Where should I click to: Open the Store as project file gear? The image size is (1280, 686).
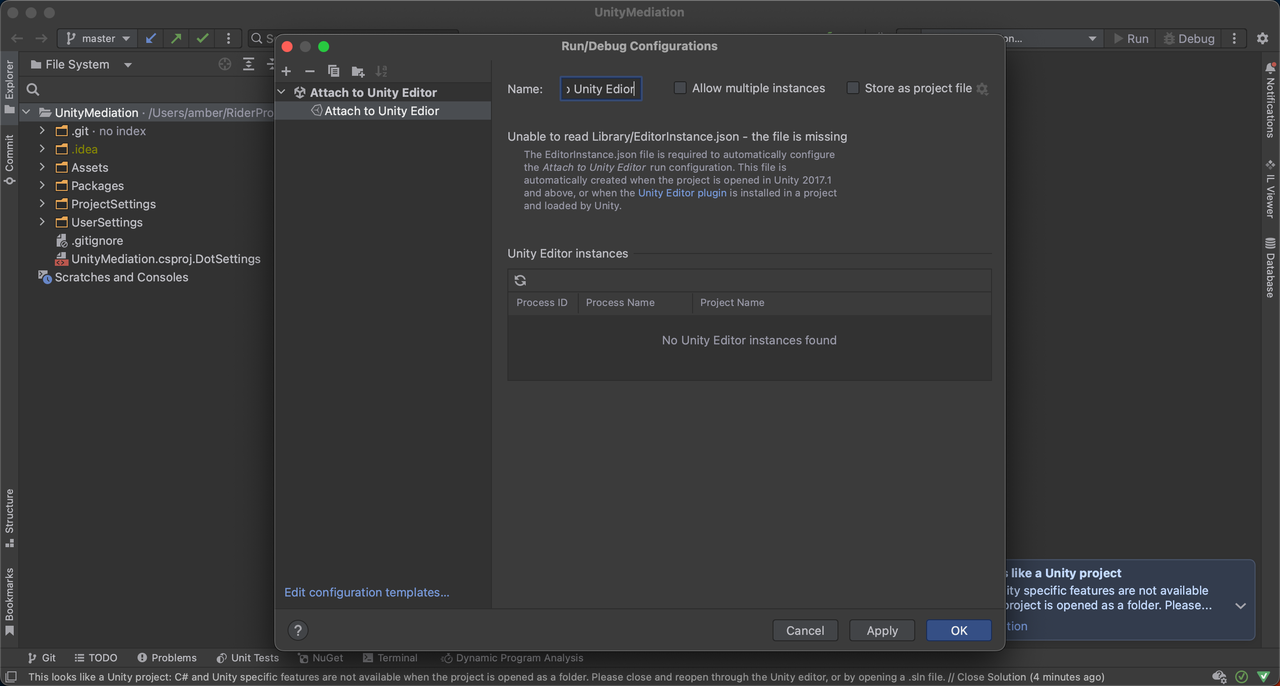click(x=983, y=89)
